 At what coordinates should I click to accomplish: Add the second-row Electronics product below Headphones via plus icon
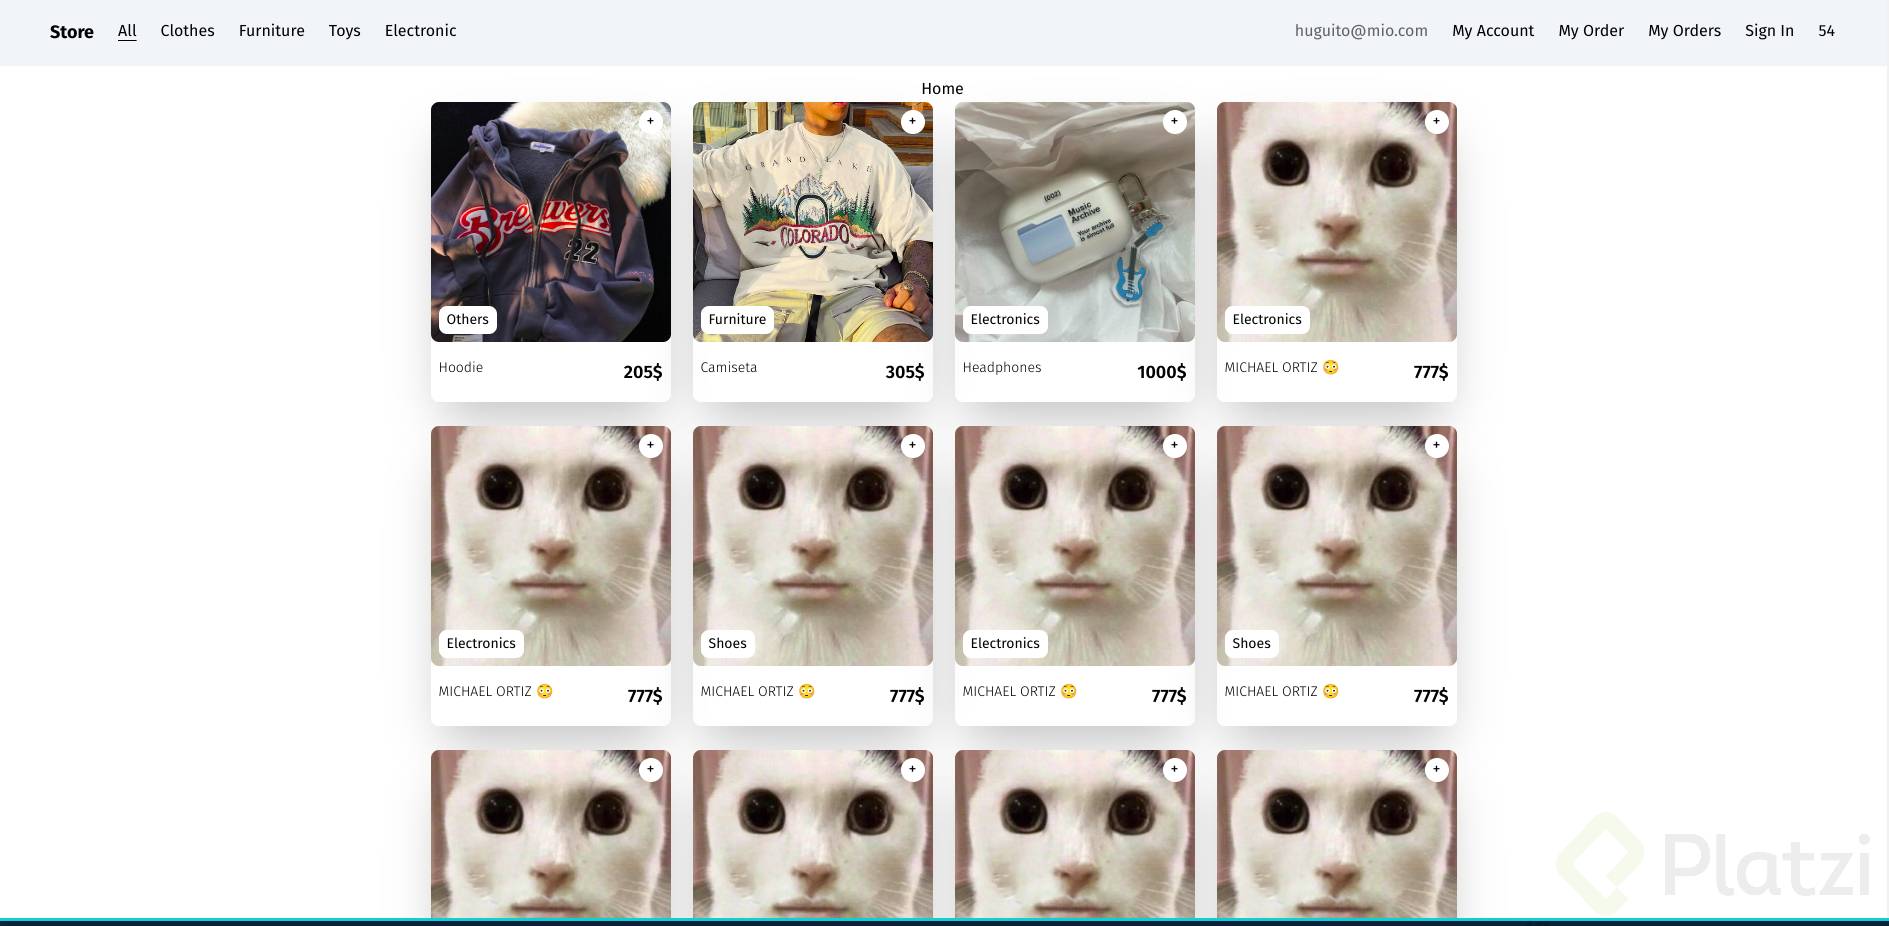coord(1175,445)
